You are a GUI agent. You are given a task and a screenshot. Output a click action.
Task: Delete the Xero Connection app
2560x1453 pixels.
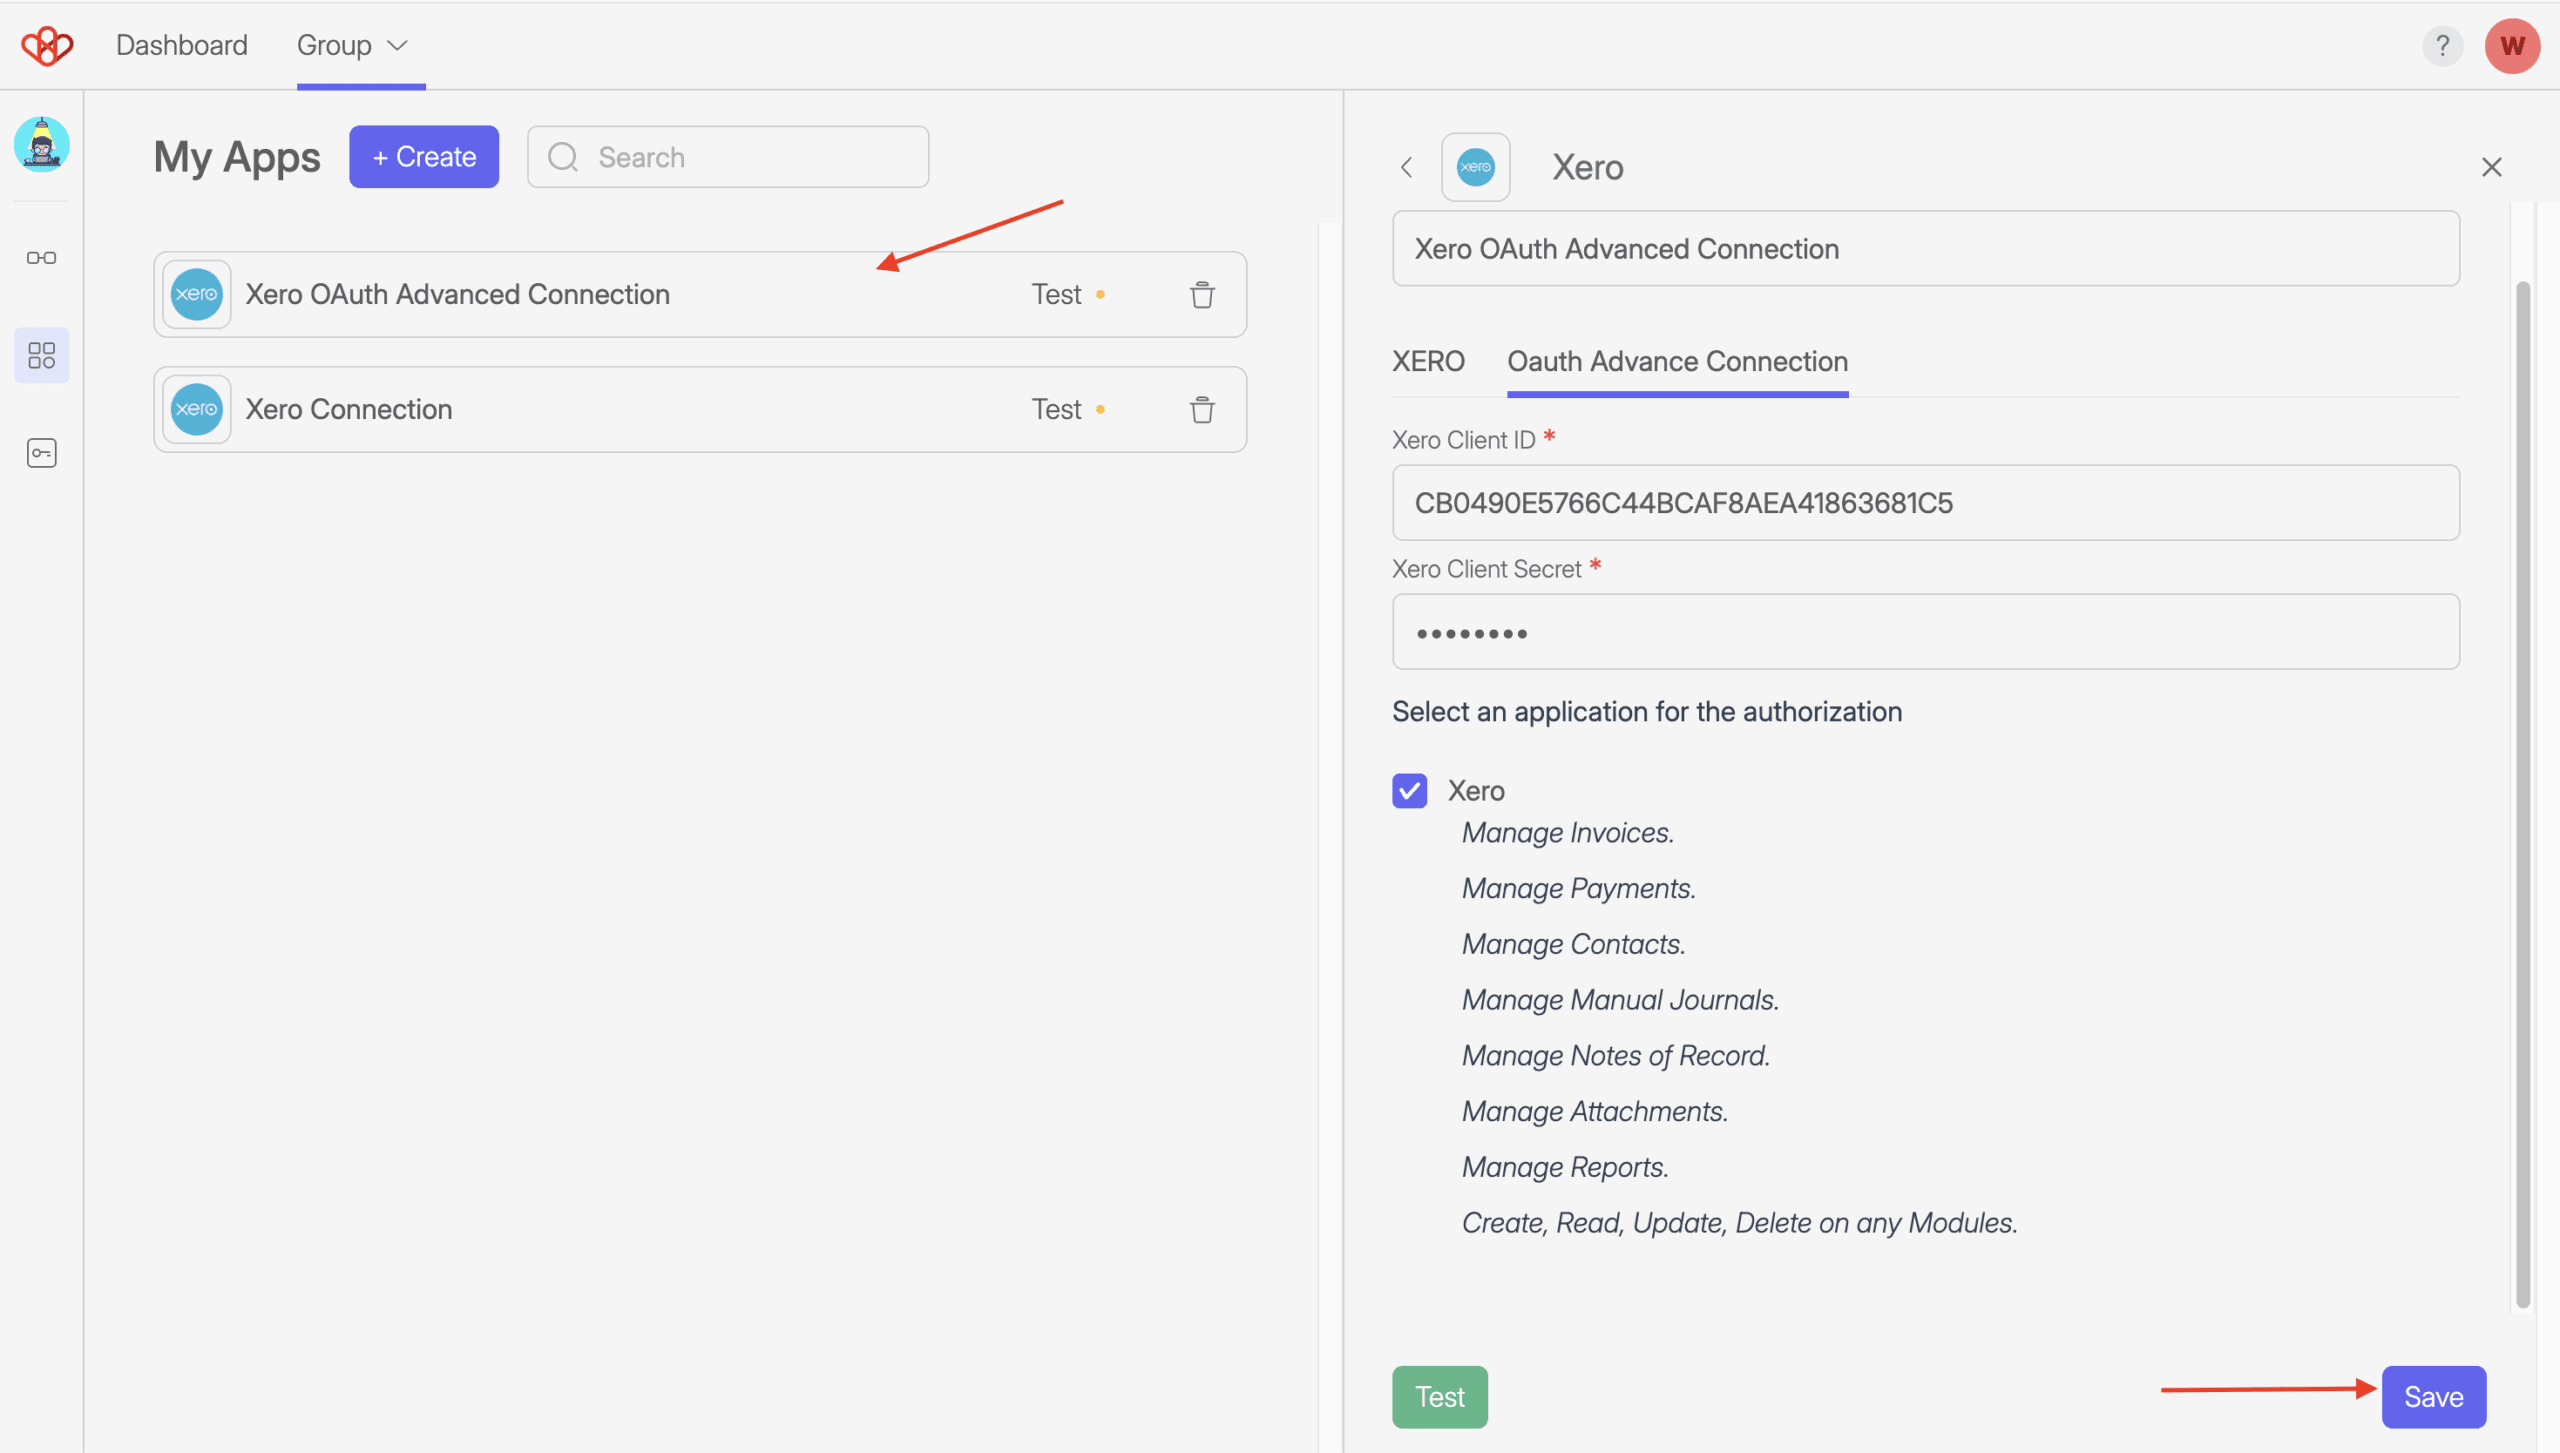[1202, 410]
